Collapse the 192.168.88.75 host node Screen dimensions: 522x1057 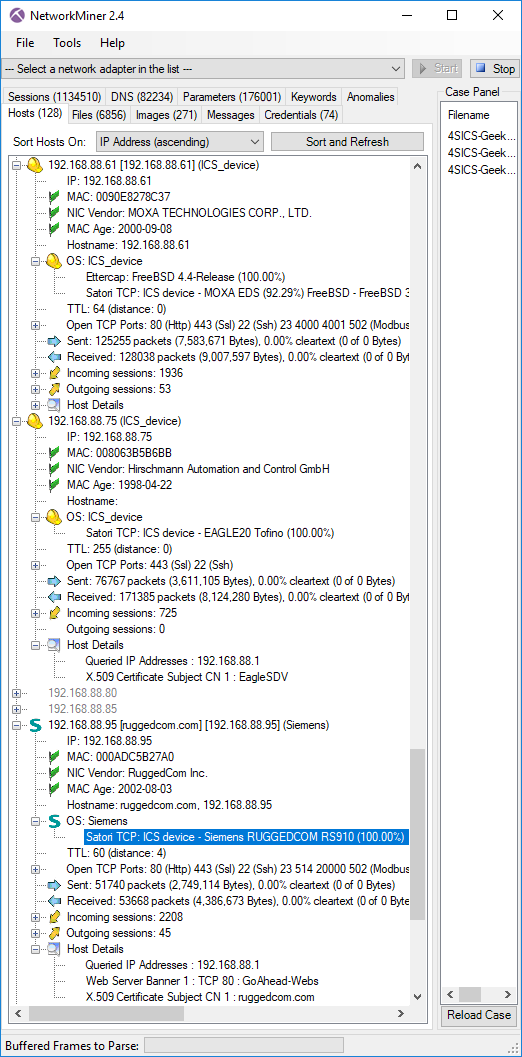click(x=17, y=421)
